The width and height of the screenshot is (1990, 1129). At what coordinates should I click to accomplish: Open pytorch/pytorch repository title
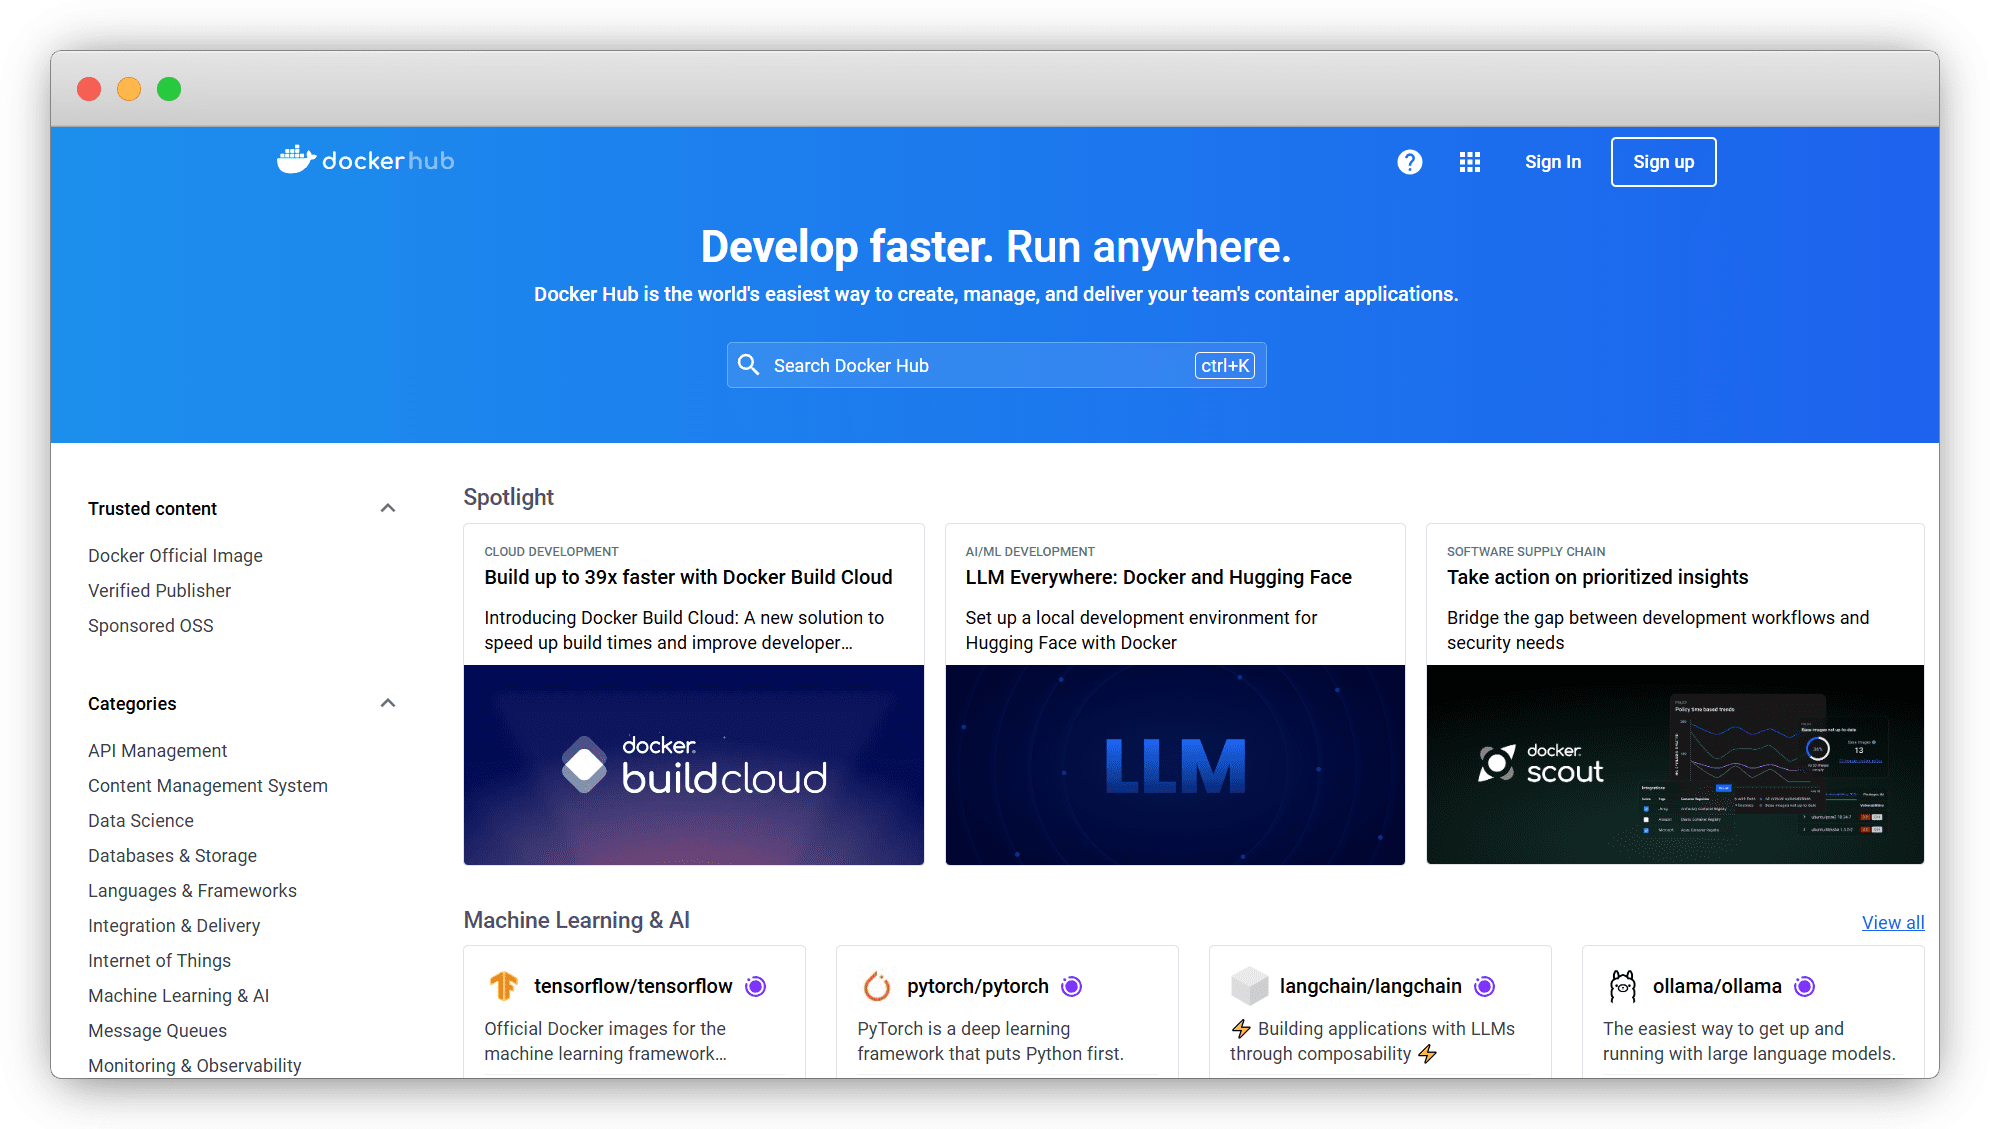[x=977, y=986]
